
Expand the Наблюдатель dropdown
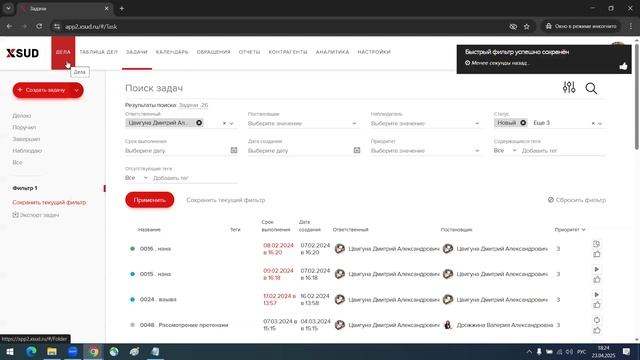coord(477,123)
